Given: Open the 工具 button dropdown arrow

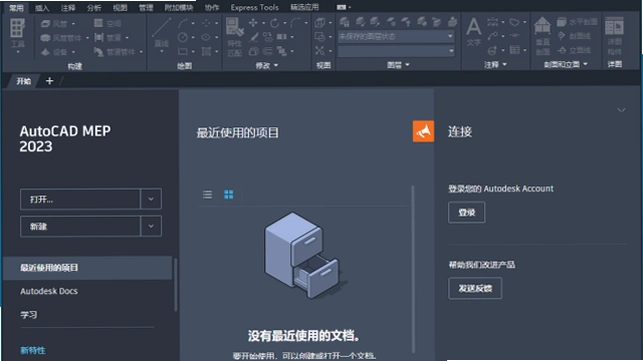Looking at the screenshot, I should point(18,52).
